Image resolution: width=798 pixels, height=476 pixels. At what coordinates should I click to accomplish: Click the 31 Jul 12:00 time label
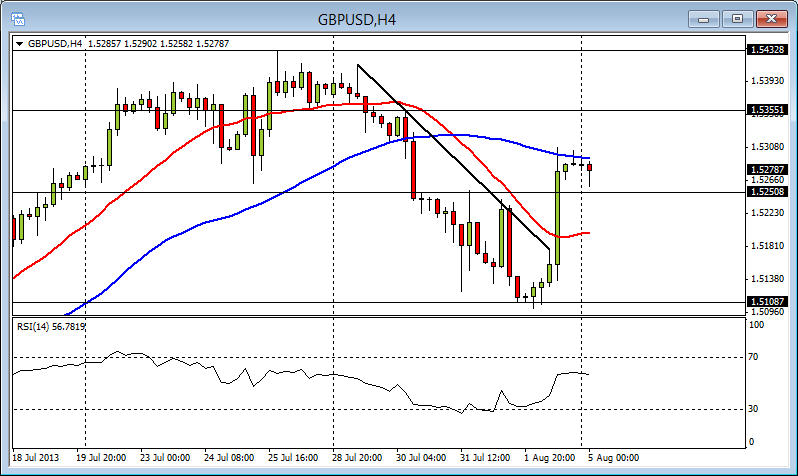pos(485,458)
